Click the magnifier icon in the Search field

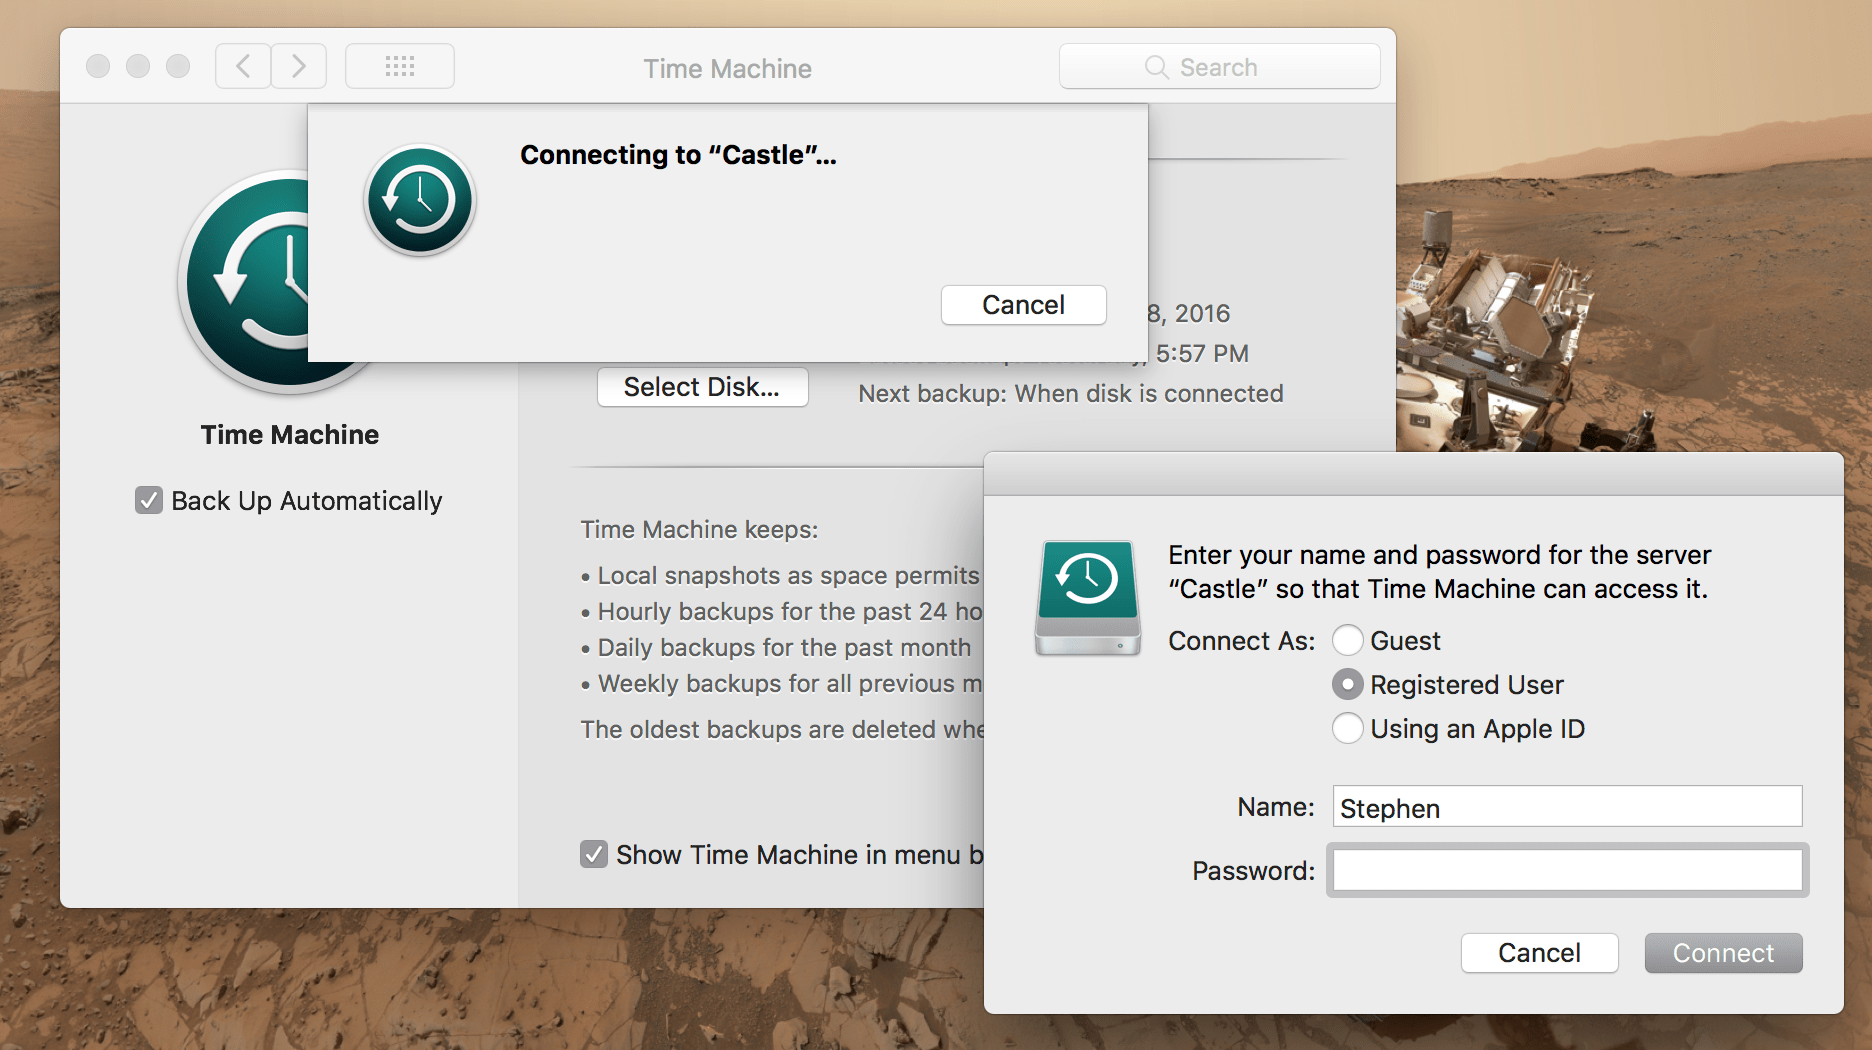coord(1156,67)
